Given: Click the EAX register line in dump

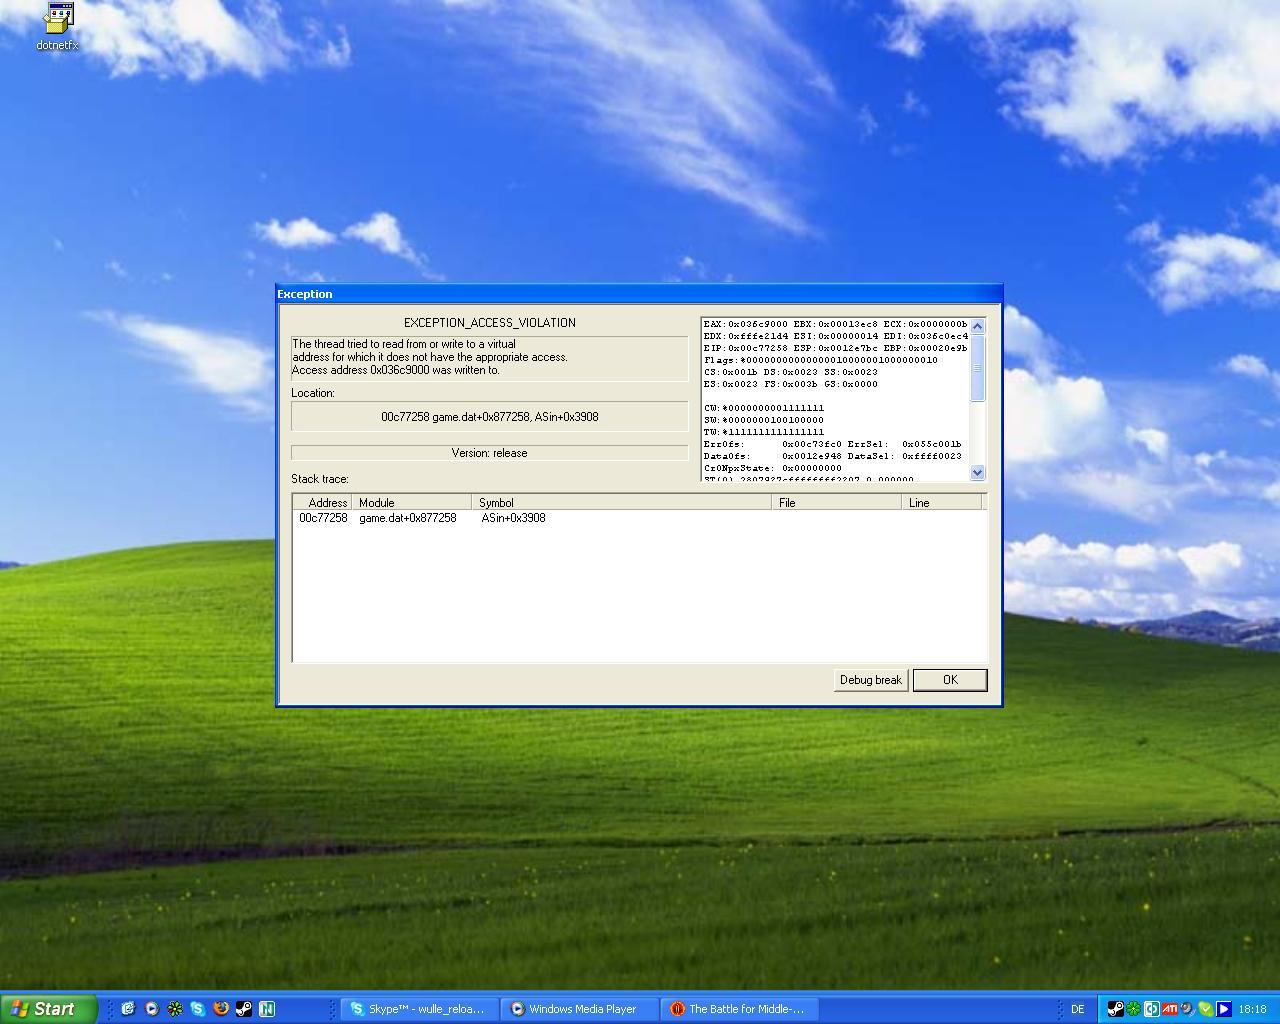Looking at the screenshot, I should coord(835,324).
